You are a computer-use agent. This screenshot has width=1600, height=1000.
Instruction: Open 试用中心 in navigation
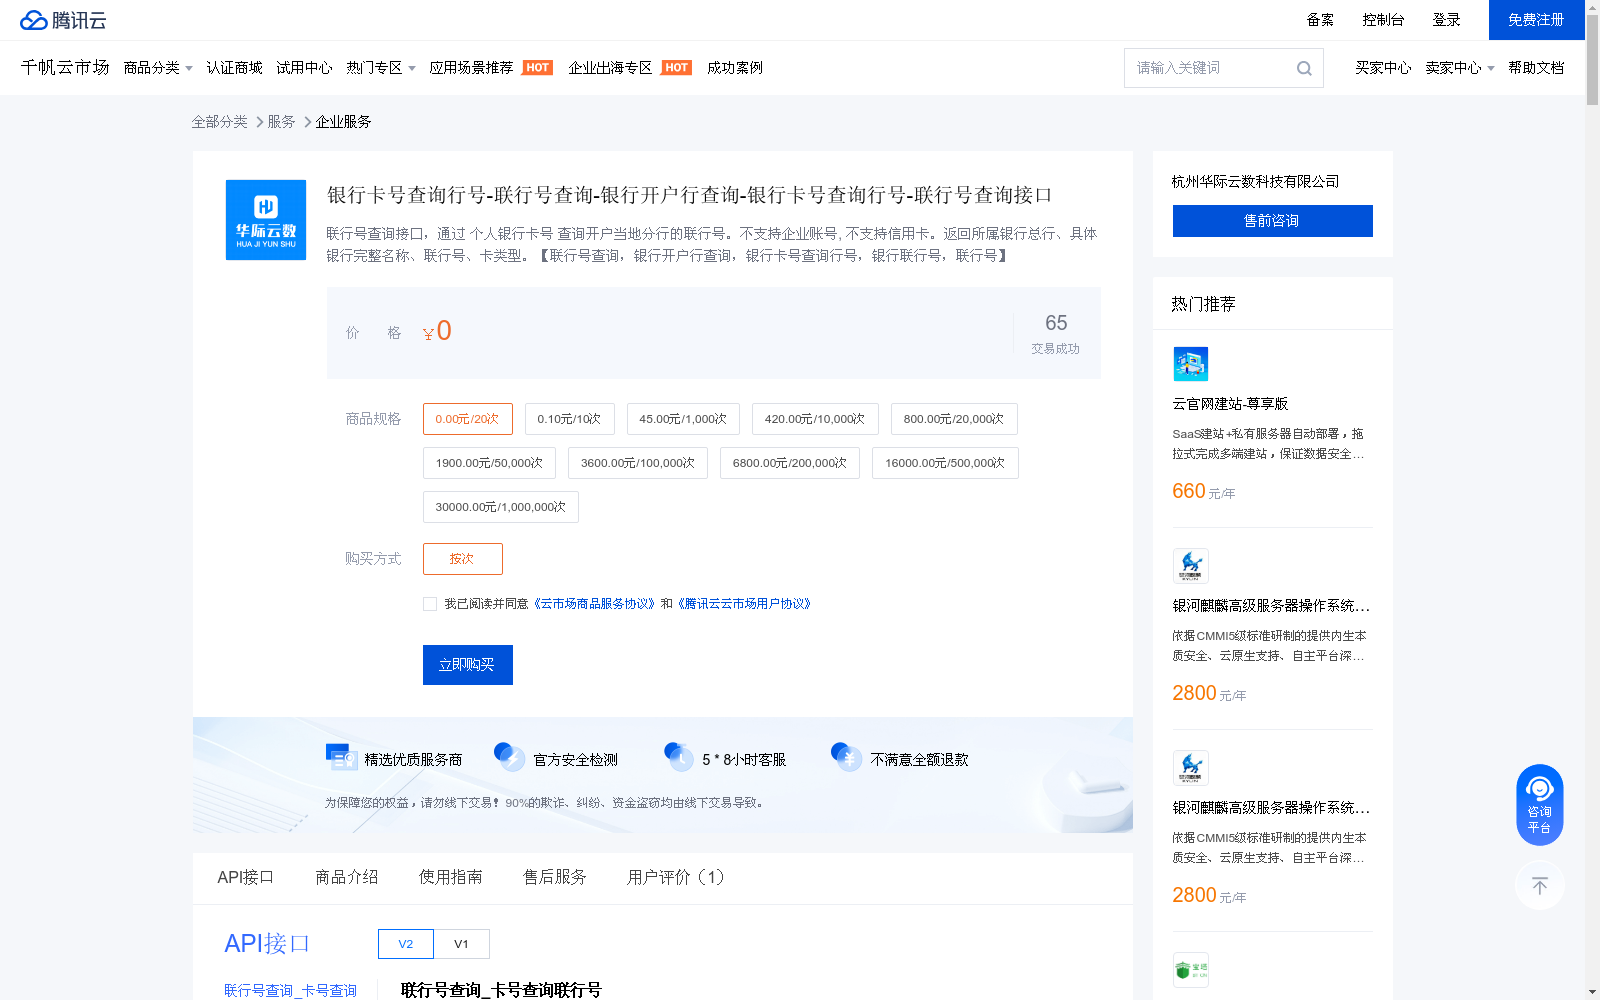click(304, 68)
